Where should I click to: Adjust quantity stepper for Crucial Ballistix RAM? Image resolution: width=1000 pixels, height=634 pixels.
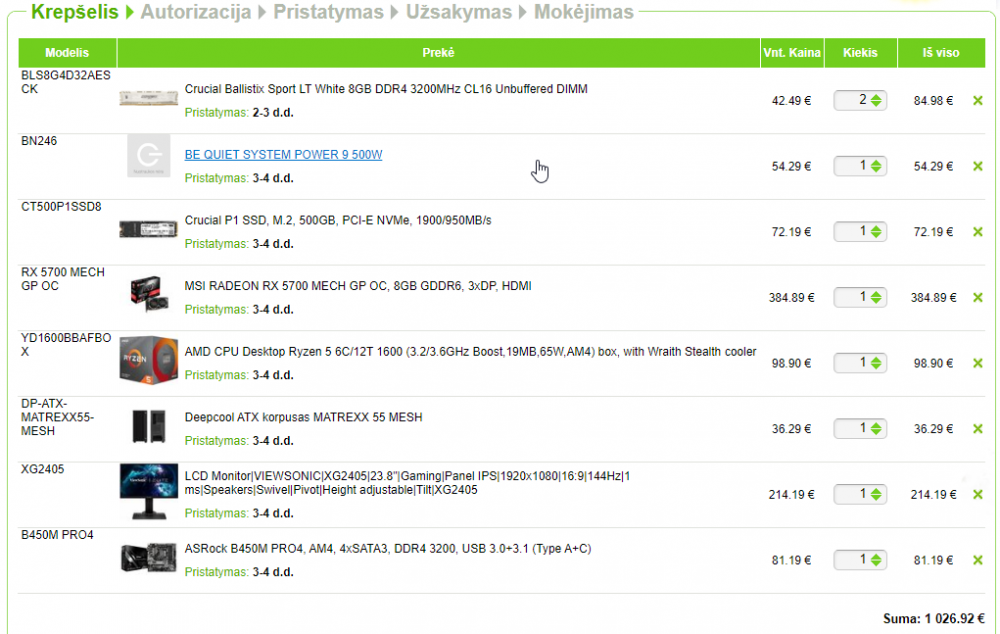click(876, 101)
